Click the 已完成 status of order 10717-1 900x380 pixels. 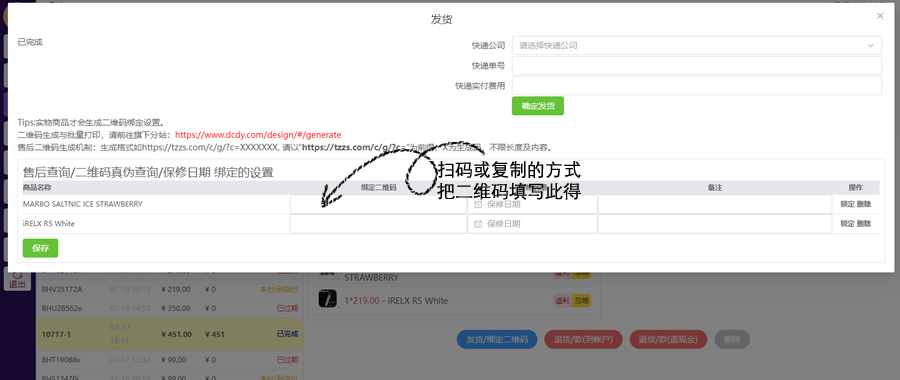click(288, 334)
